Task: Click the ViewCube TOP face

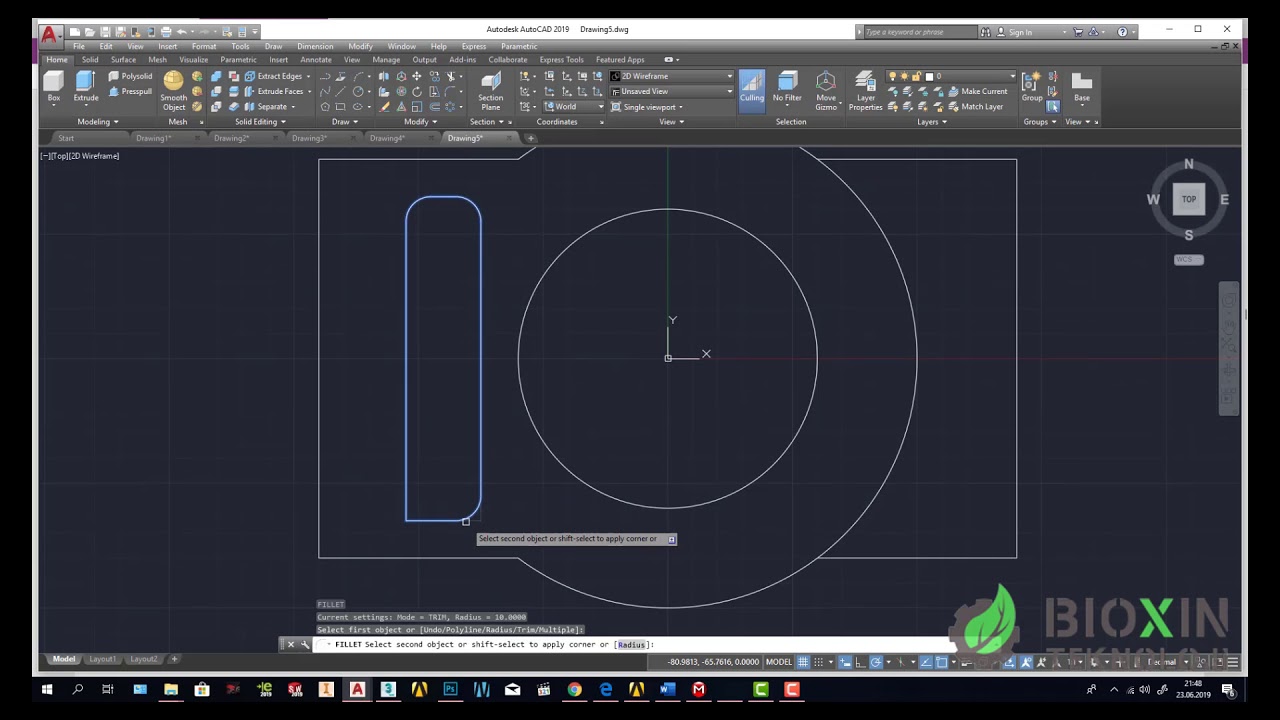Action: 1189,199
